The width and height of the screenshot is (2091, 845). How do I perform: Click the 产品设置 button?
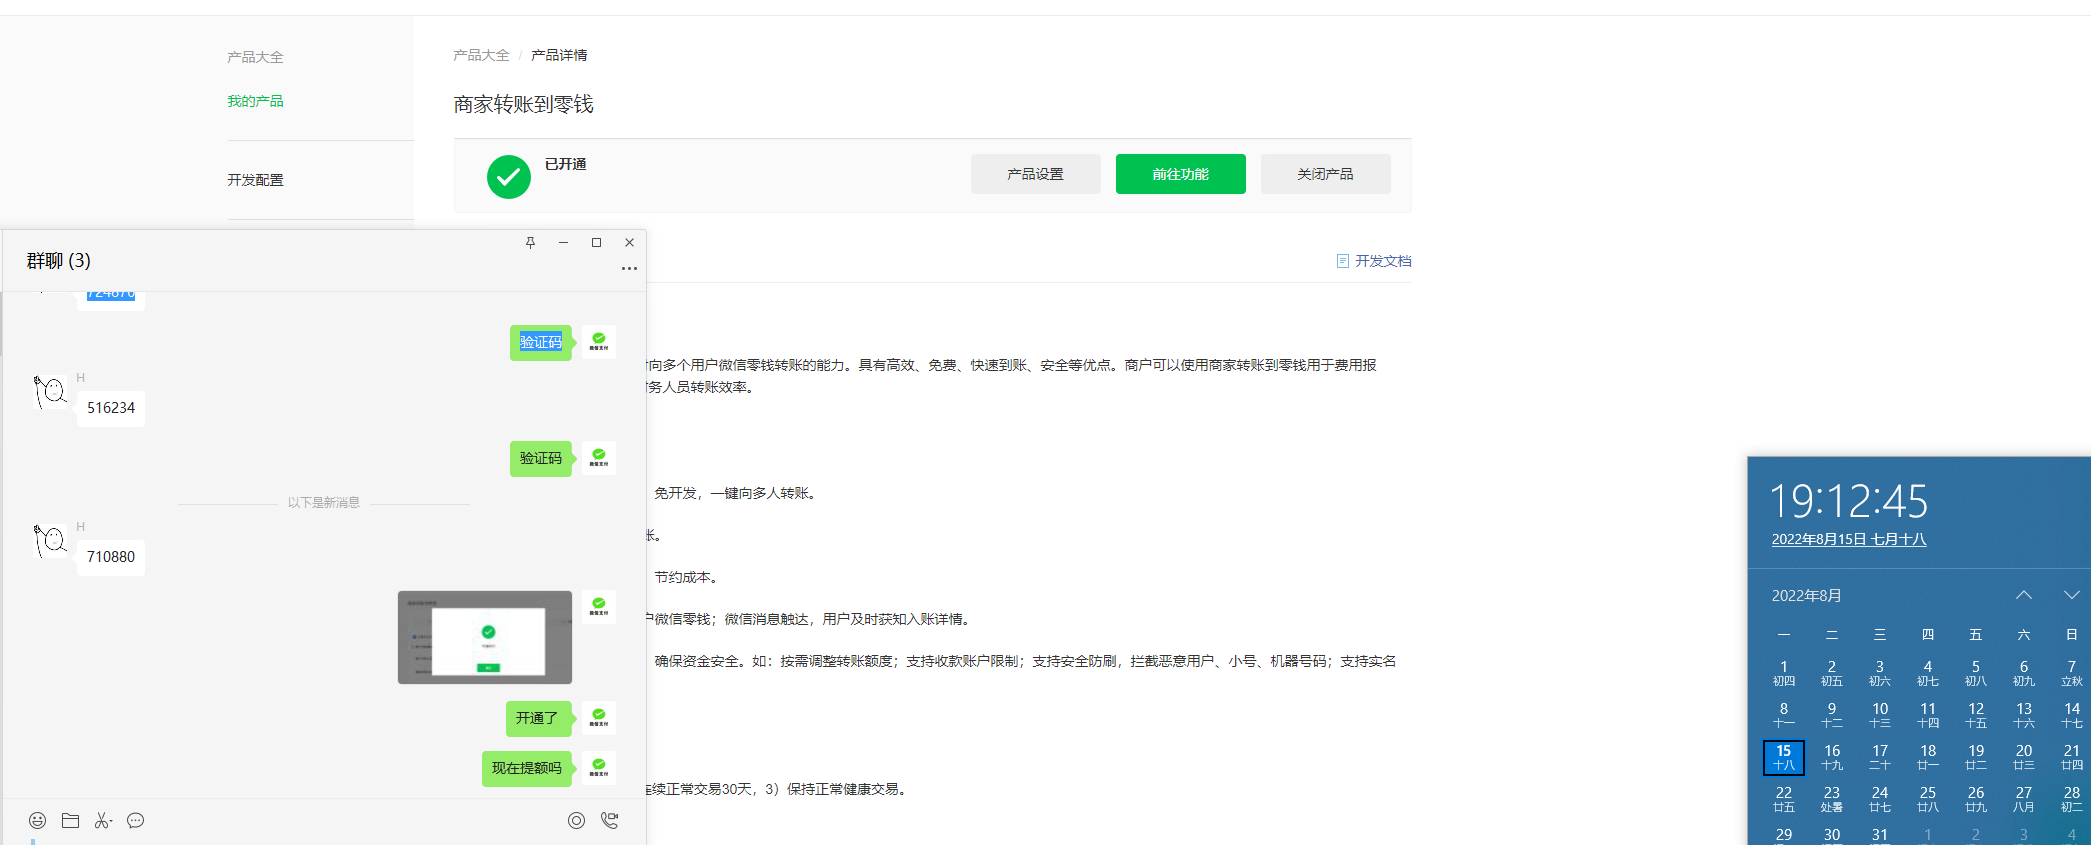point(1035,174)
